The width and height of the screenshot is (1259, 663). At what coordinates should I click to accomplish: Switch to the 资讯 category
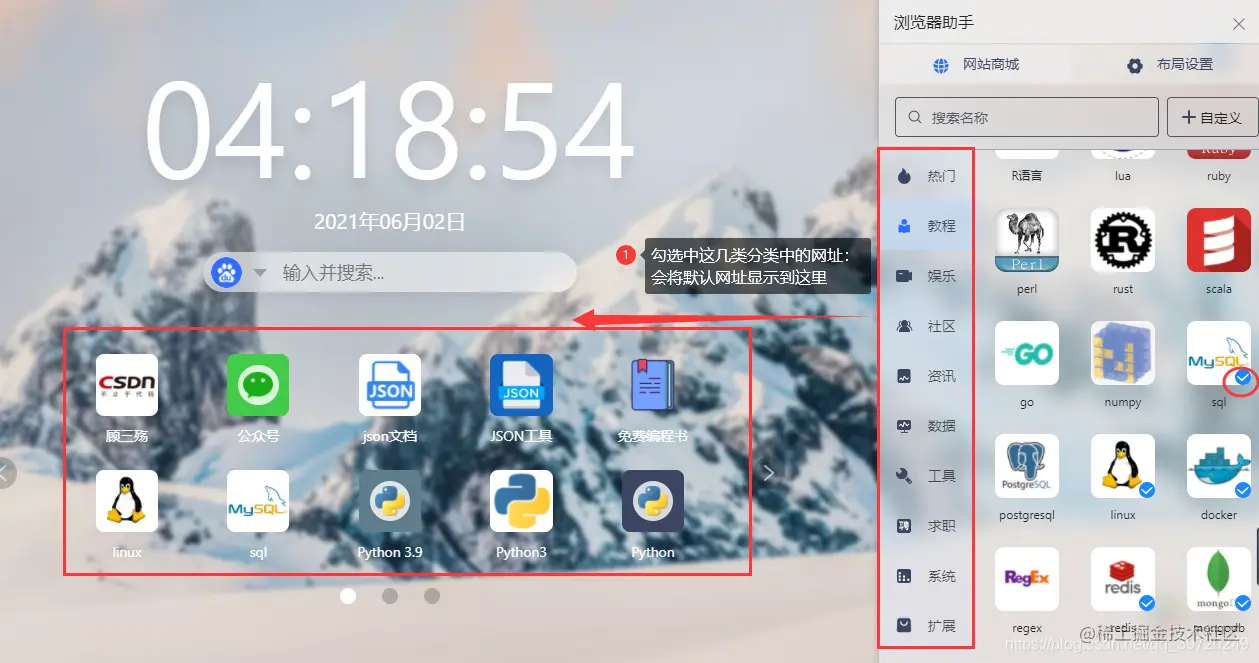point(925,376)
